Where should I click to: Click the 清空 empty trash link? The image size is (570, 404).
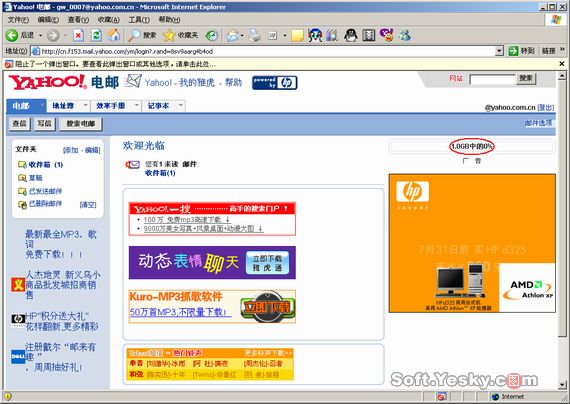tap(88, 205)
